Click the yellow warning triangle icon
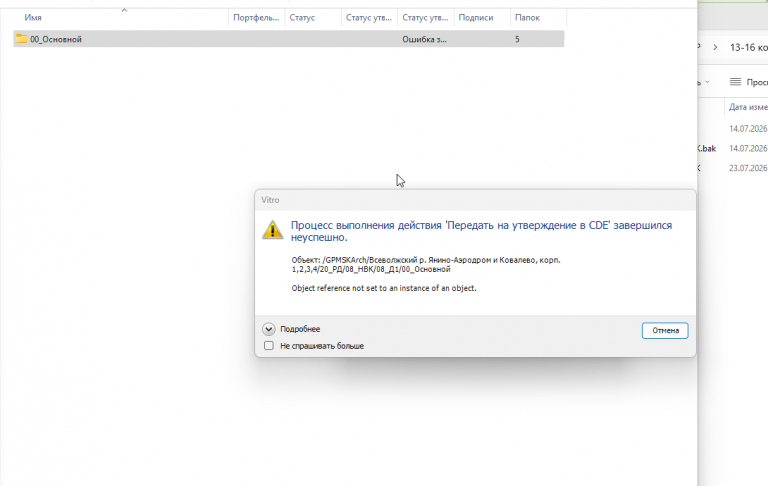This screenshot has height=486, width=768. (272, 230)
